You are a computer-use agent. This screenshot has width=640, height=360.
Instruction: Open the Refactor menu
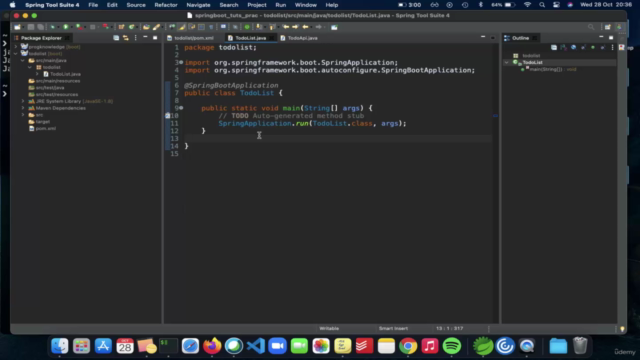tap(166, 5)
